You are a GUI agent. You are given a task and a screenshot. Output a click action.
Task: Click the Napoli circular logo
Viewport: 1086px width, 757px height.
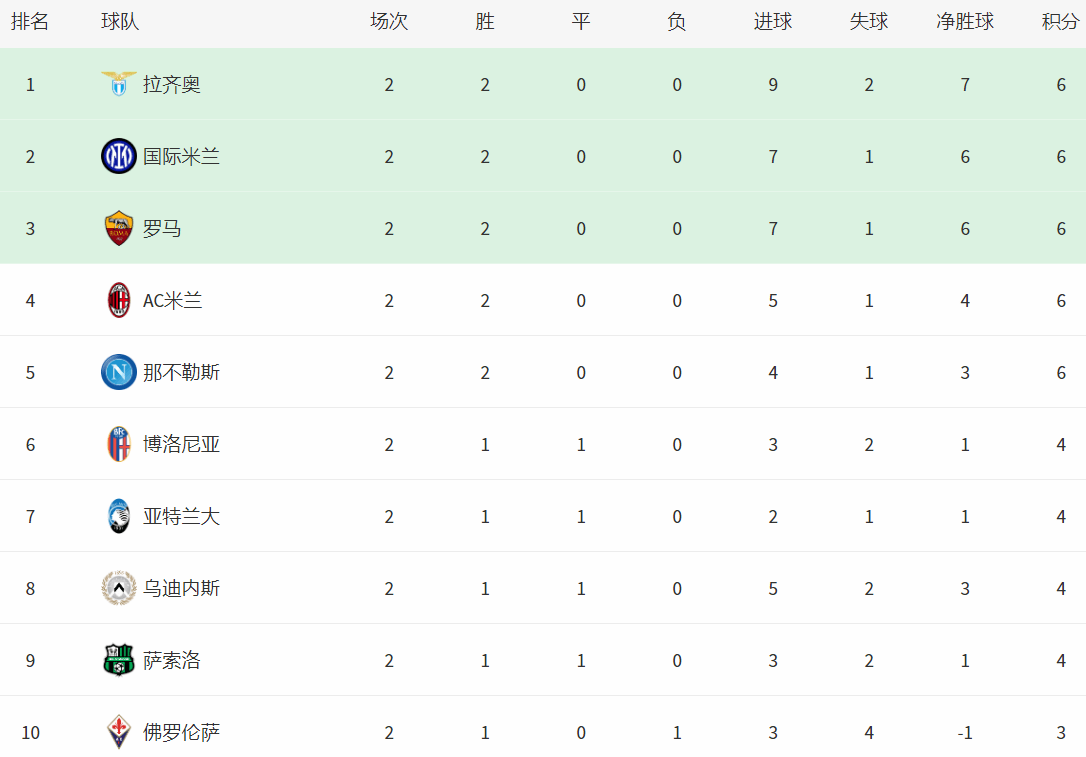tap(118, 372)
